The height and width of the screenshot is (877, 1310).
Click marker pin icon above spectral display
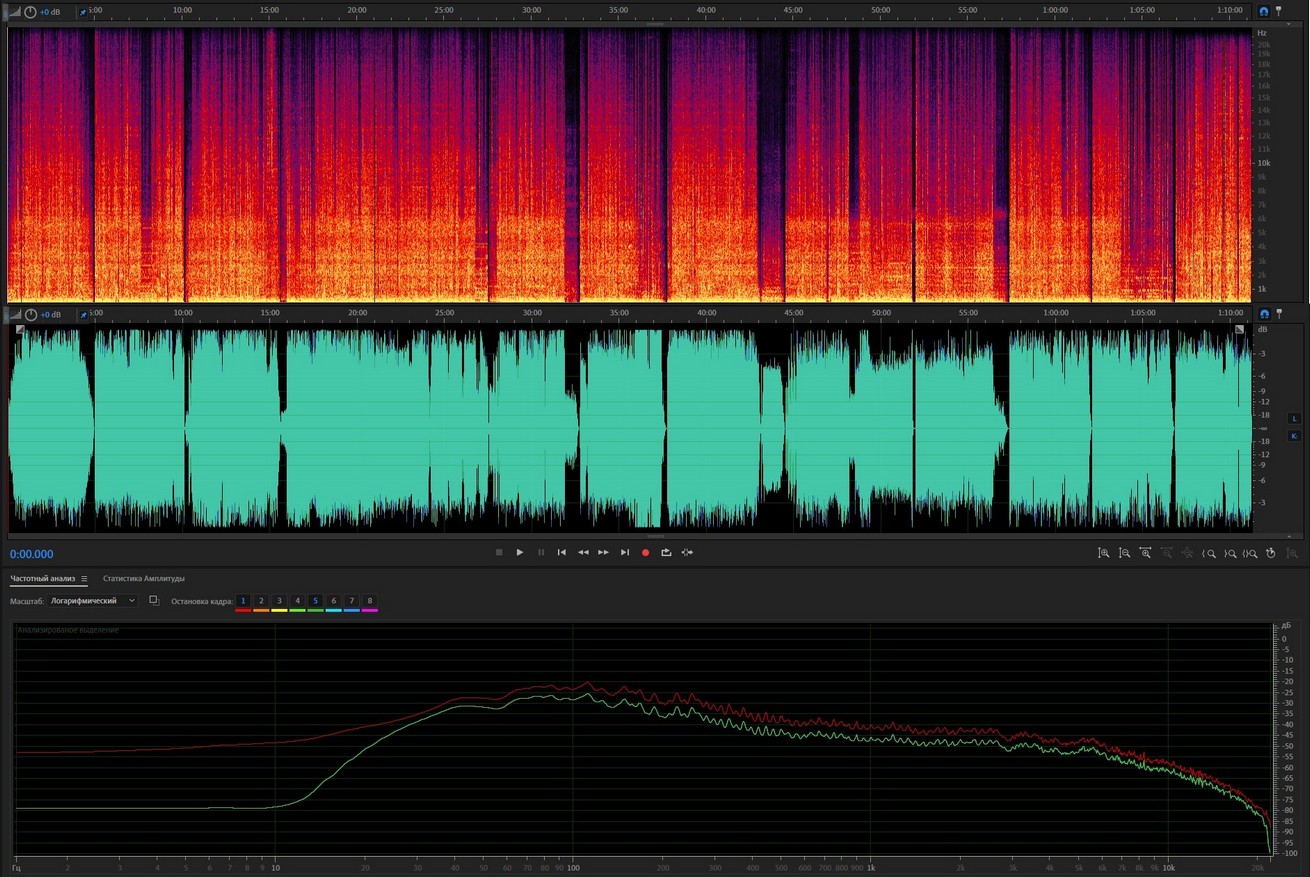click(x=1279, y=10)
